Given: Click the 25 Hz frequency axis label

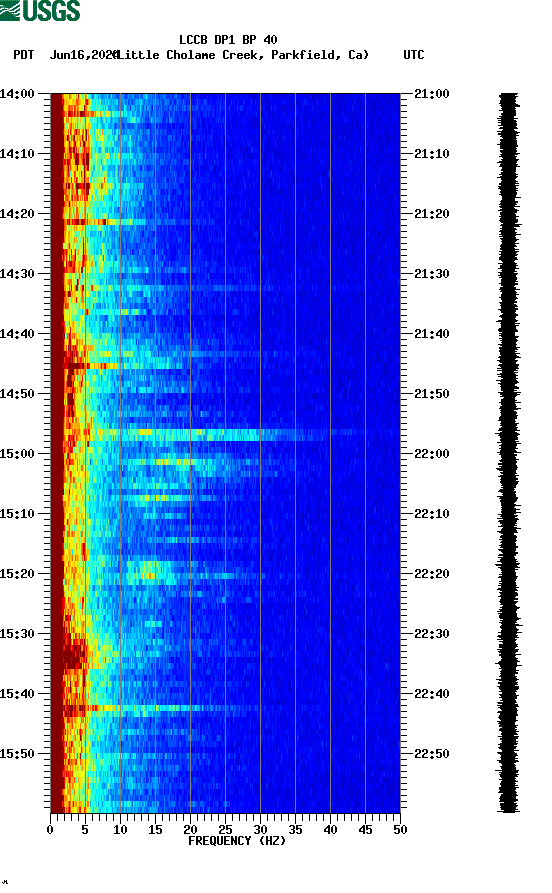Looking at the screenshot, I should (x=225, y=830).
